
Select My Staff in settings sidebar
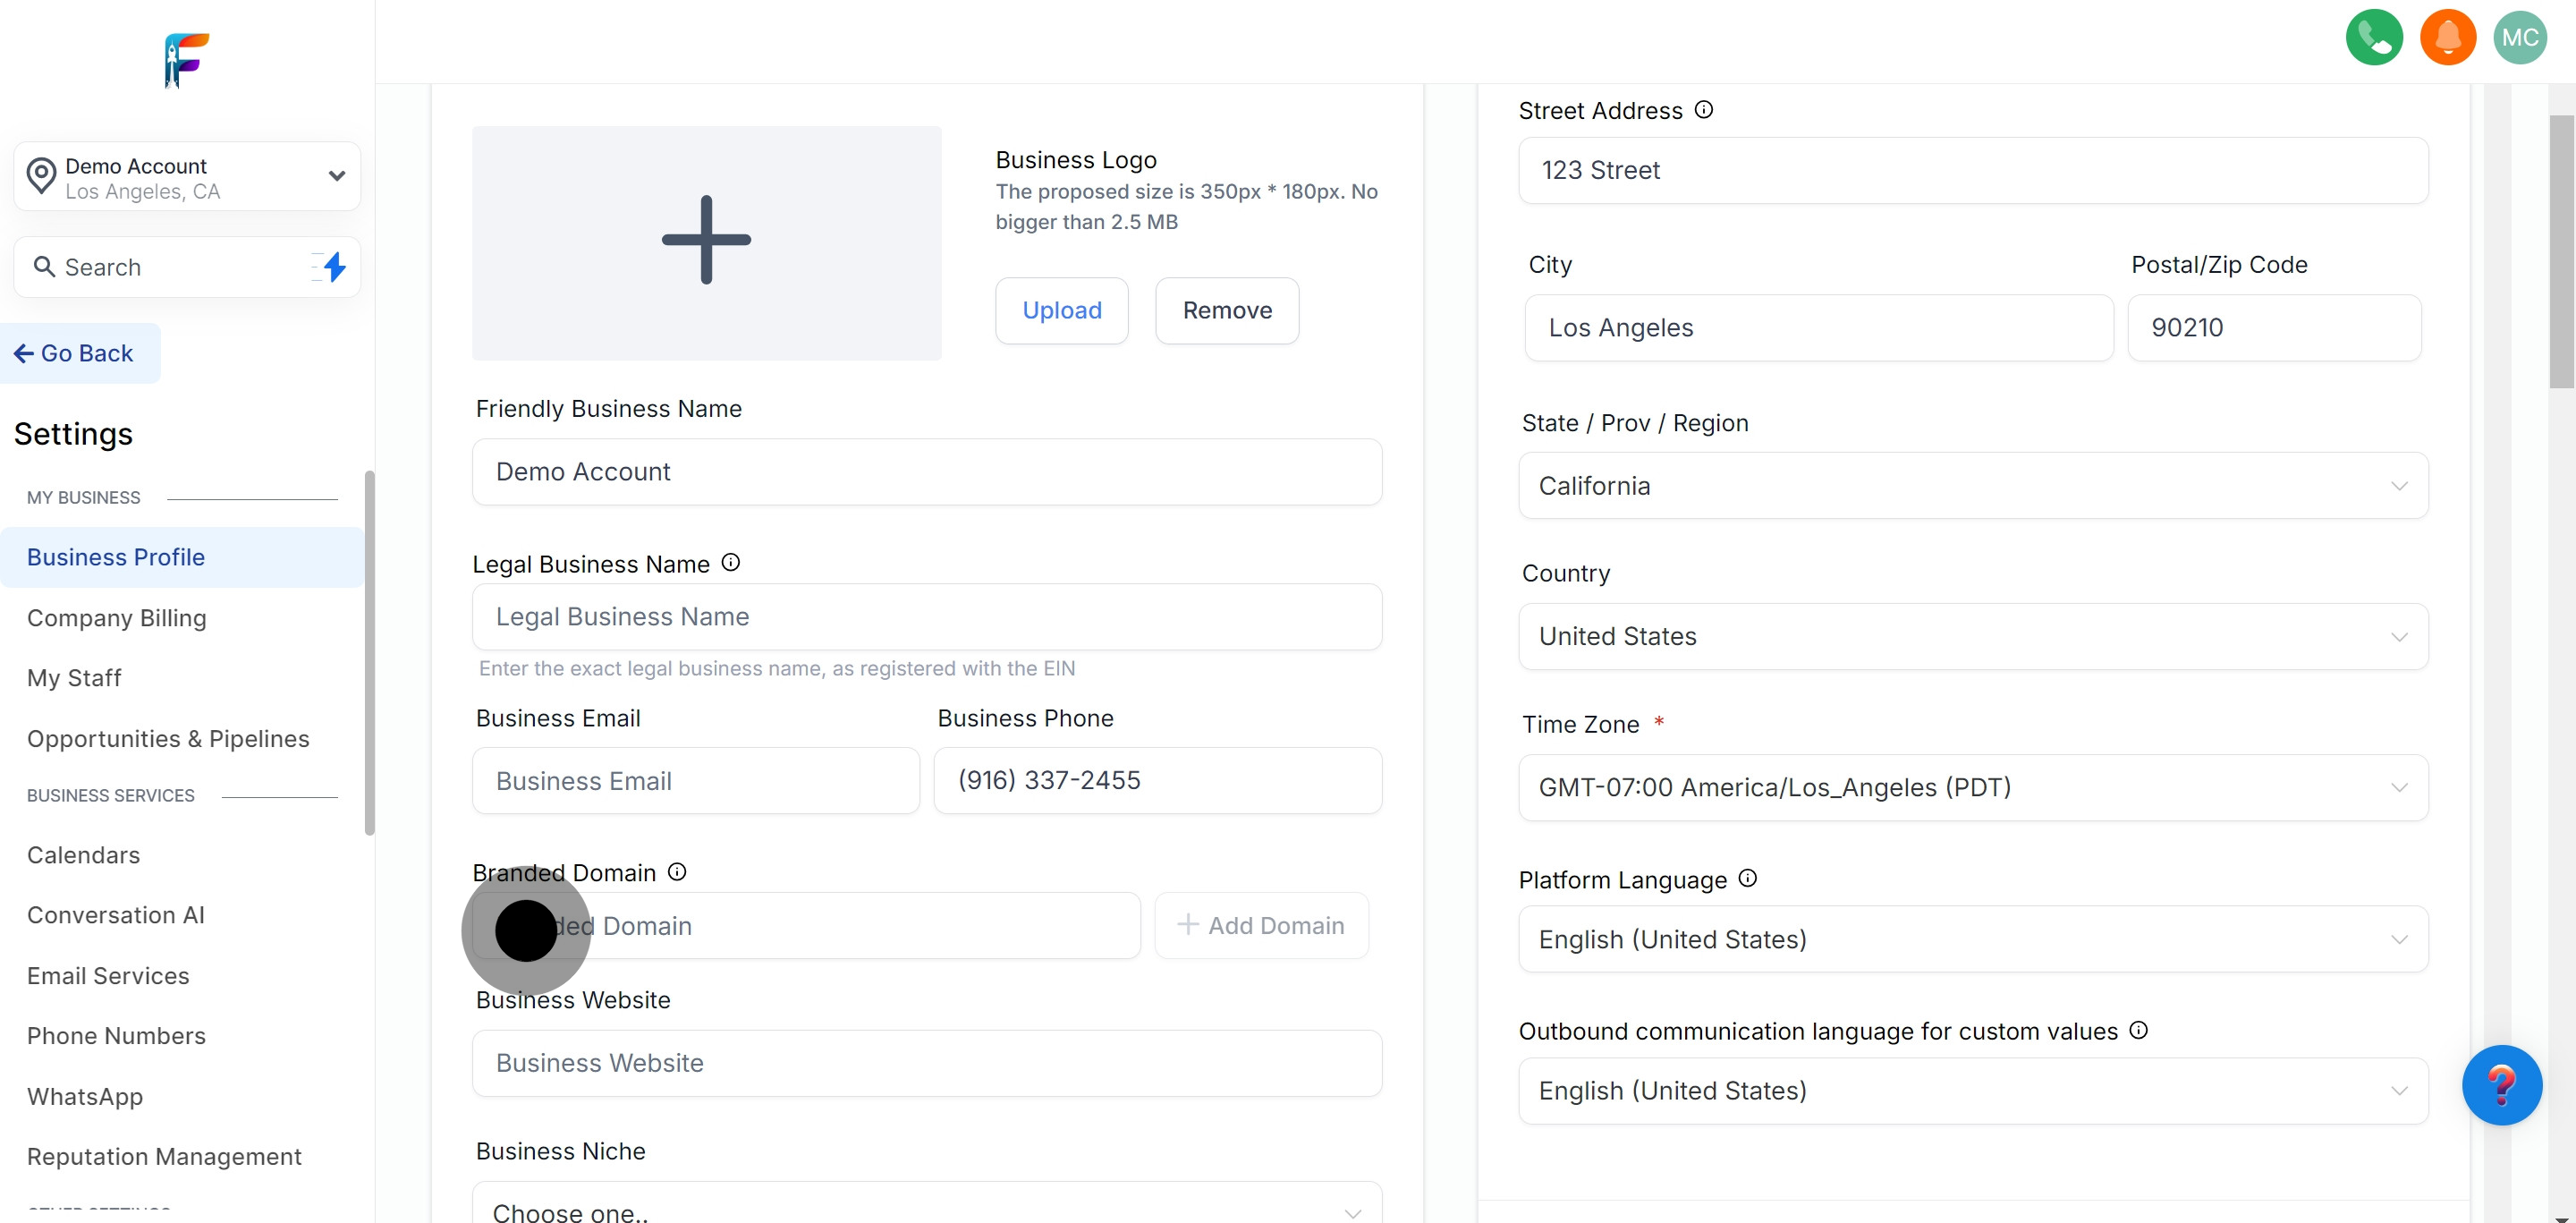(74, 678)
